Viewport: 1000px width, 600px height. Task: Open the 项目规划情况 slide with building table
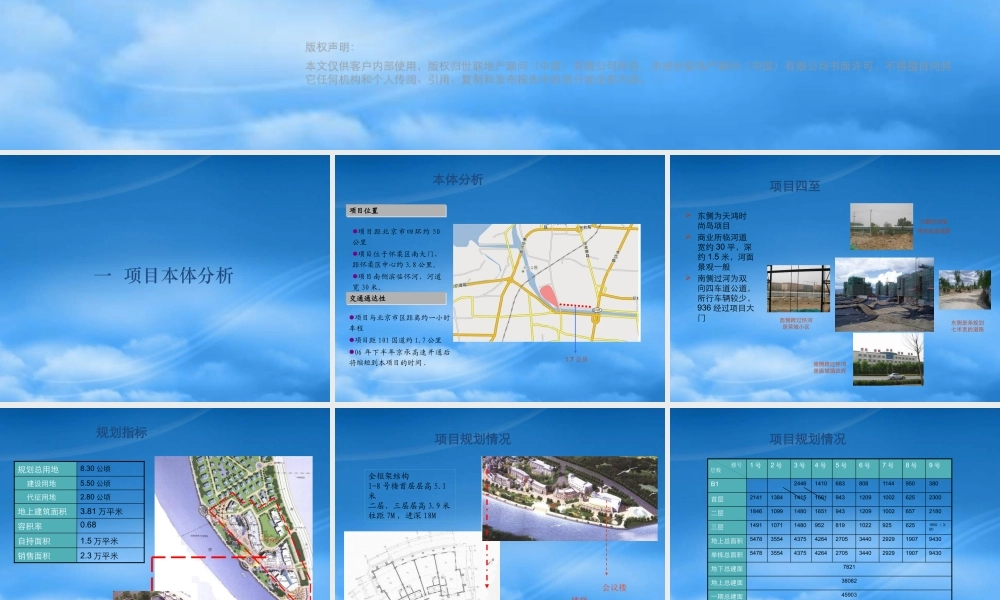click(x=835, y=504)
